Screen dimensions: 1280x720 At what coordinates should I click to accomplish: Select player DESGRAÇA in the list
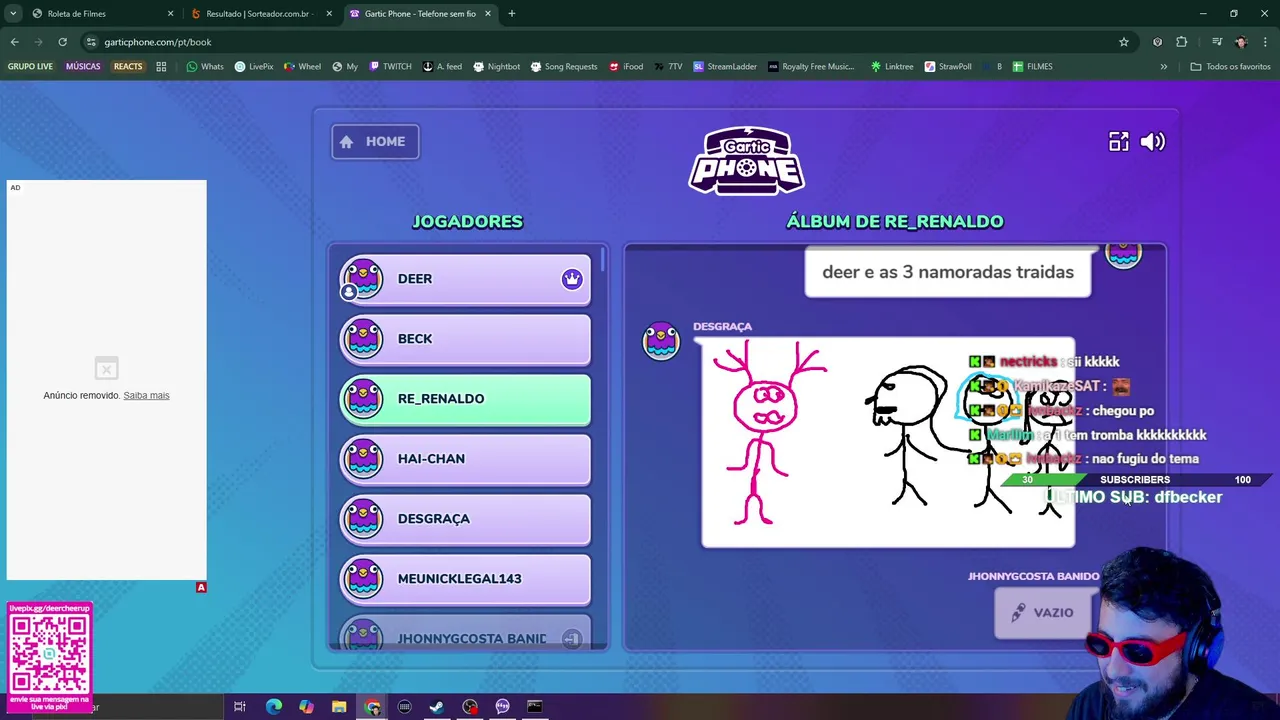pos(465,519)
